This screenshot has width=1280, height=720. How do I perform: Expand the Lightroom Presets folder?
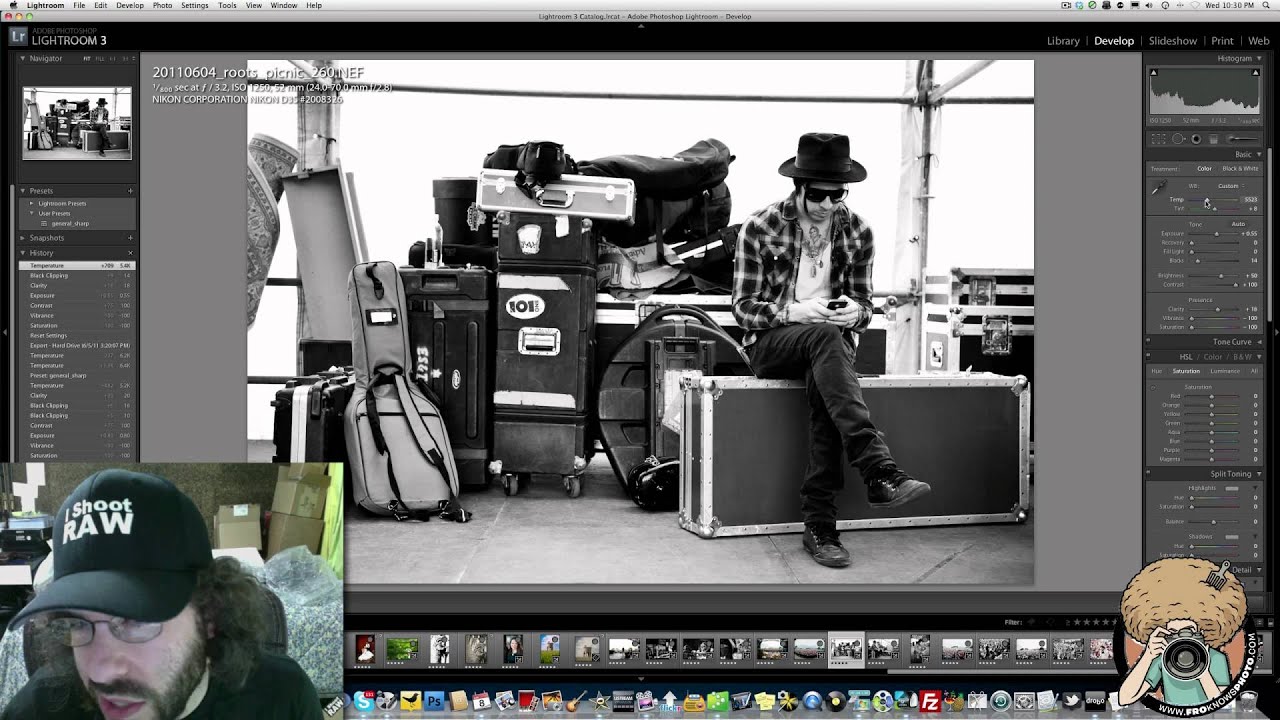(x=32, y=203)
